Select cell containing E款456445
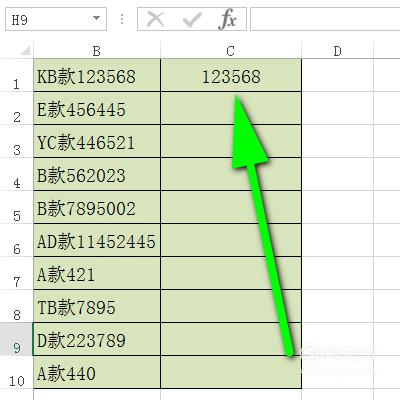Image resolution: width=400 pixels, height=400 pixels. pyautogui.click(x=97, y=108)
